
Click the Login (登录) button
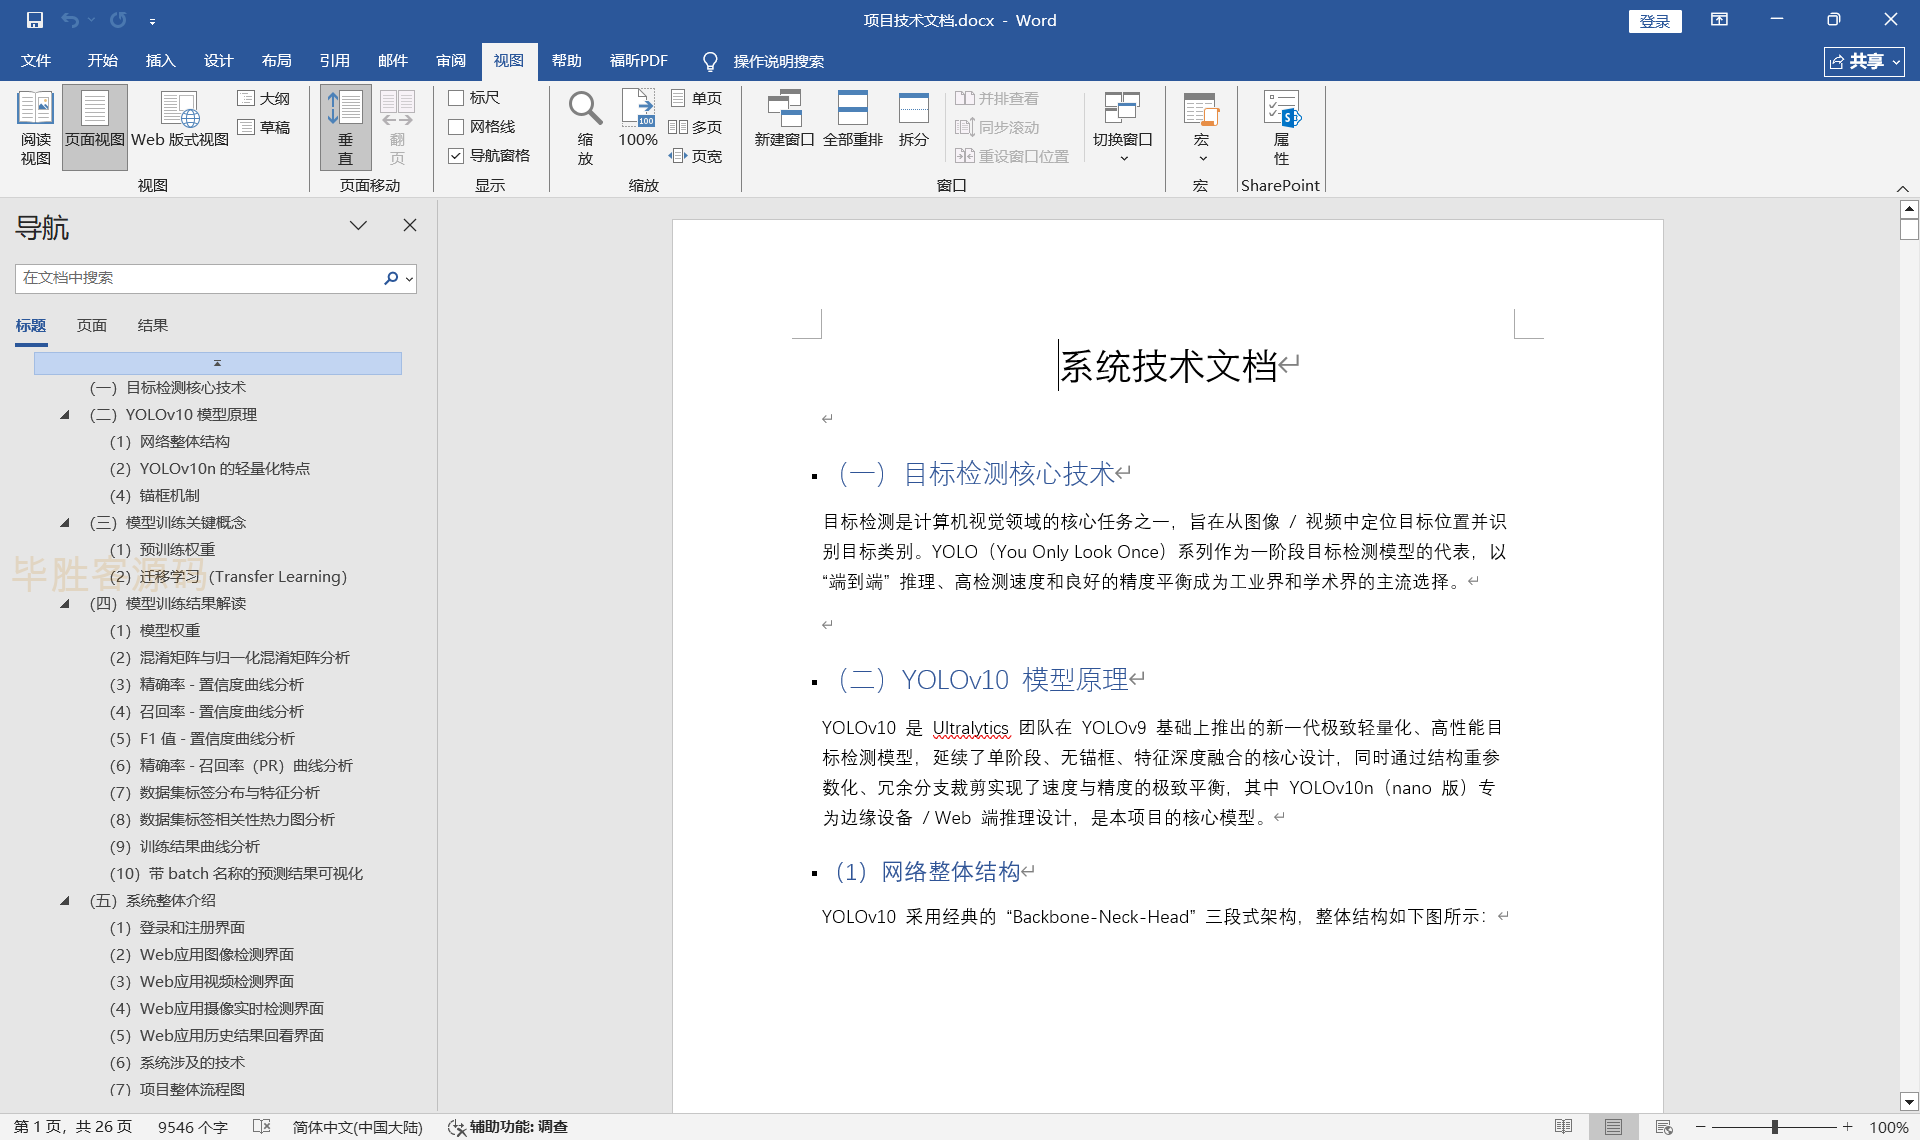click(1654, 21)
